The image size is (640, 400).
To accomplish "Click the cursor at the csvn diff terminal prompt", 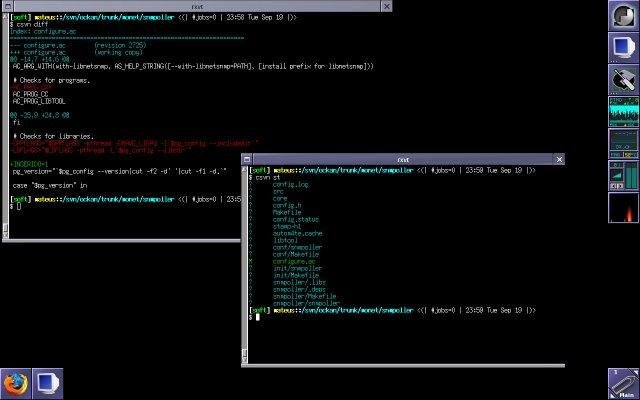I will pyautogui.click(x=19, y=206).
